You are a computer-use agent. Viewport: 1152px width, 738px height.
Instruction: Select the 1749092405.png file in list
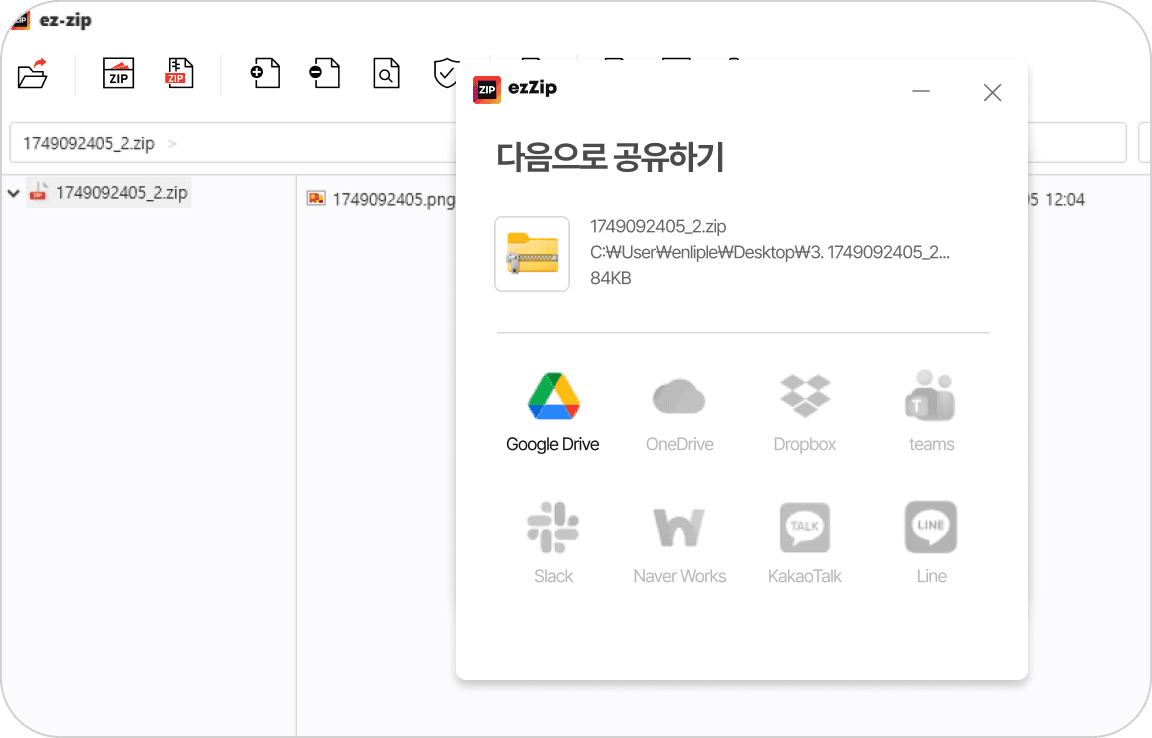click(381, 199)
